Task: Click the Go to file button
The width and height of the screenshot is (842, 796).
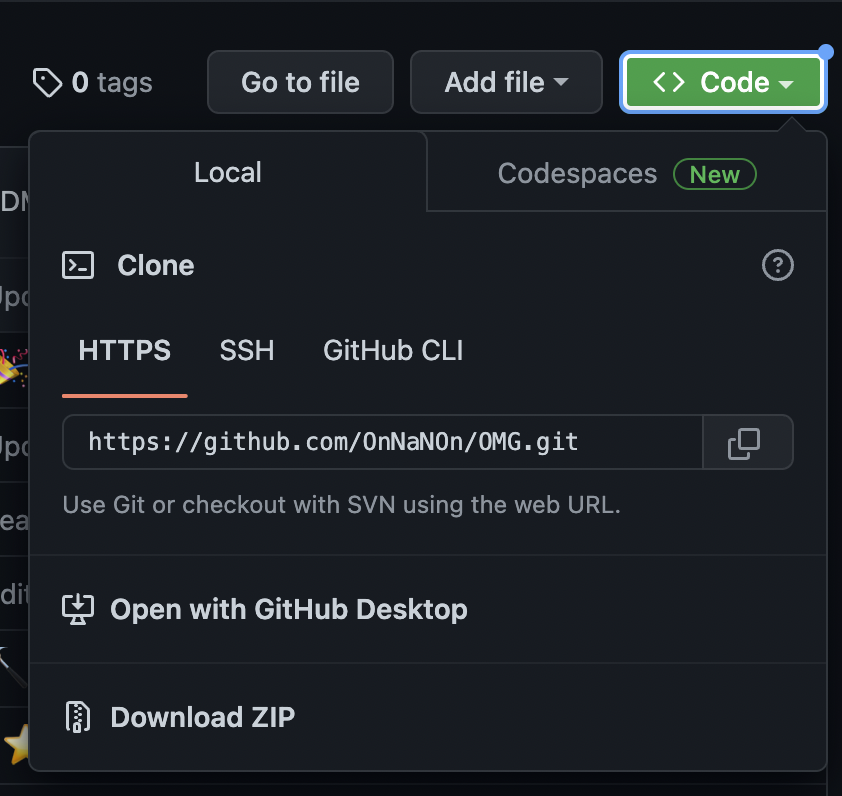Action: tap(300, 82)
